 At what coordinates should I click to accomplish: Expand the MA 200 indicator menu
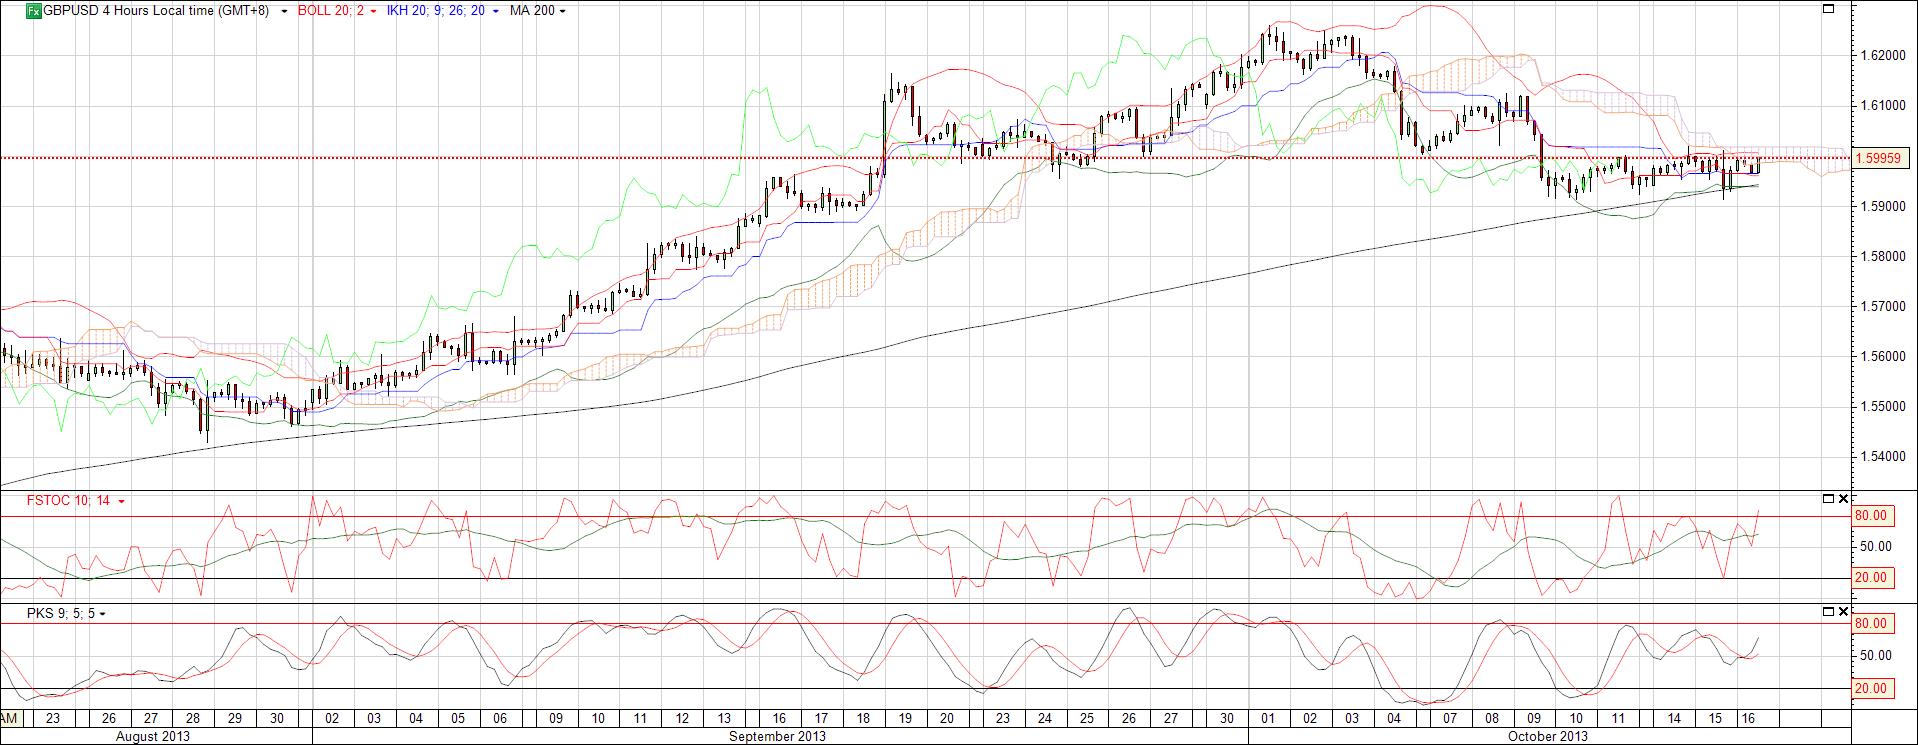(x=562, y=12)
